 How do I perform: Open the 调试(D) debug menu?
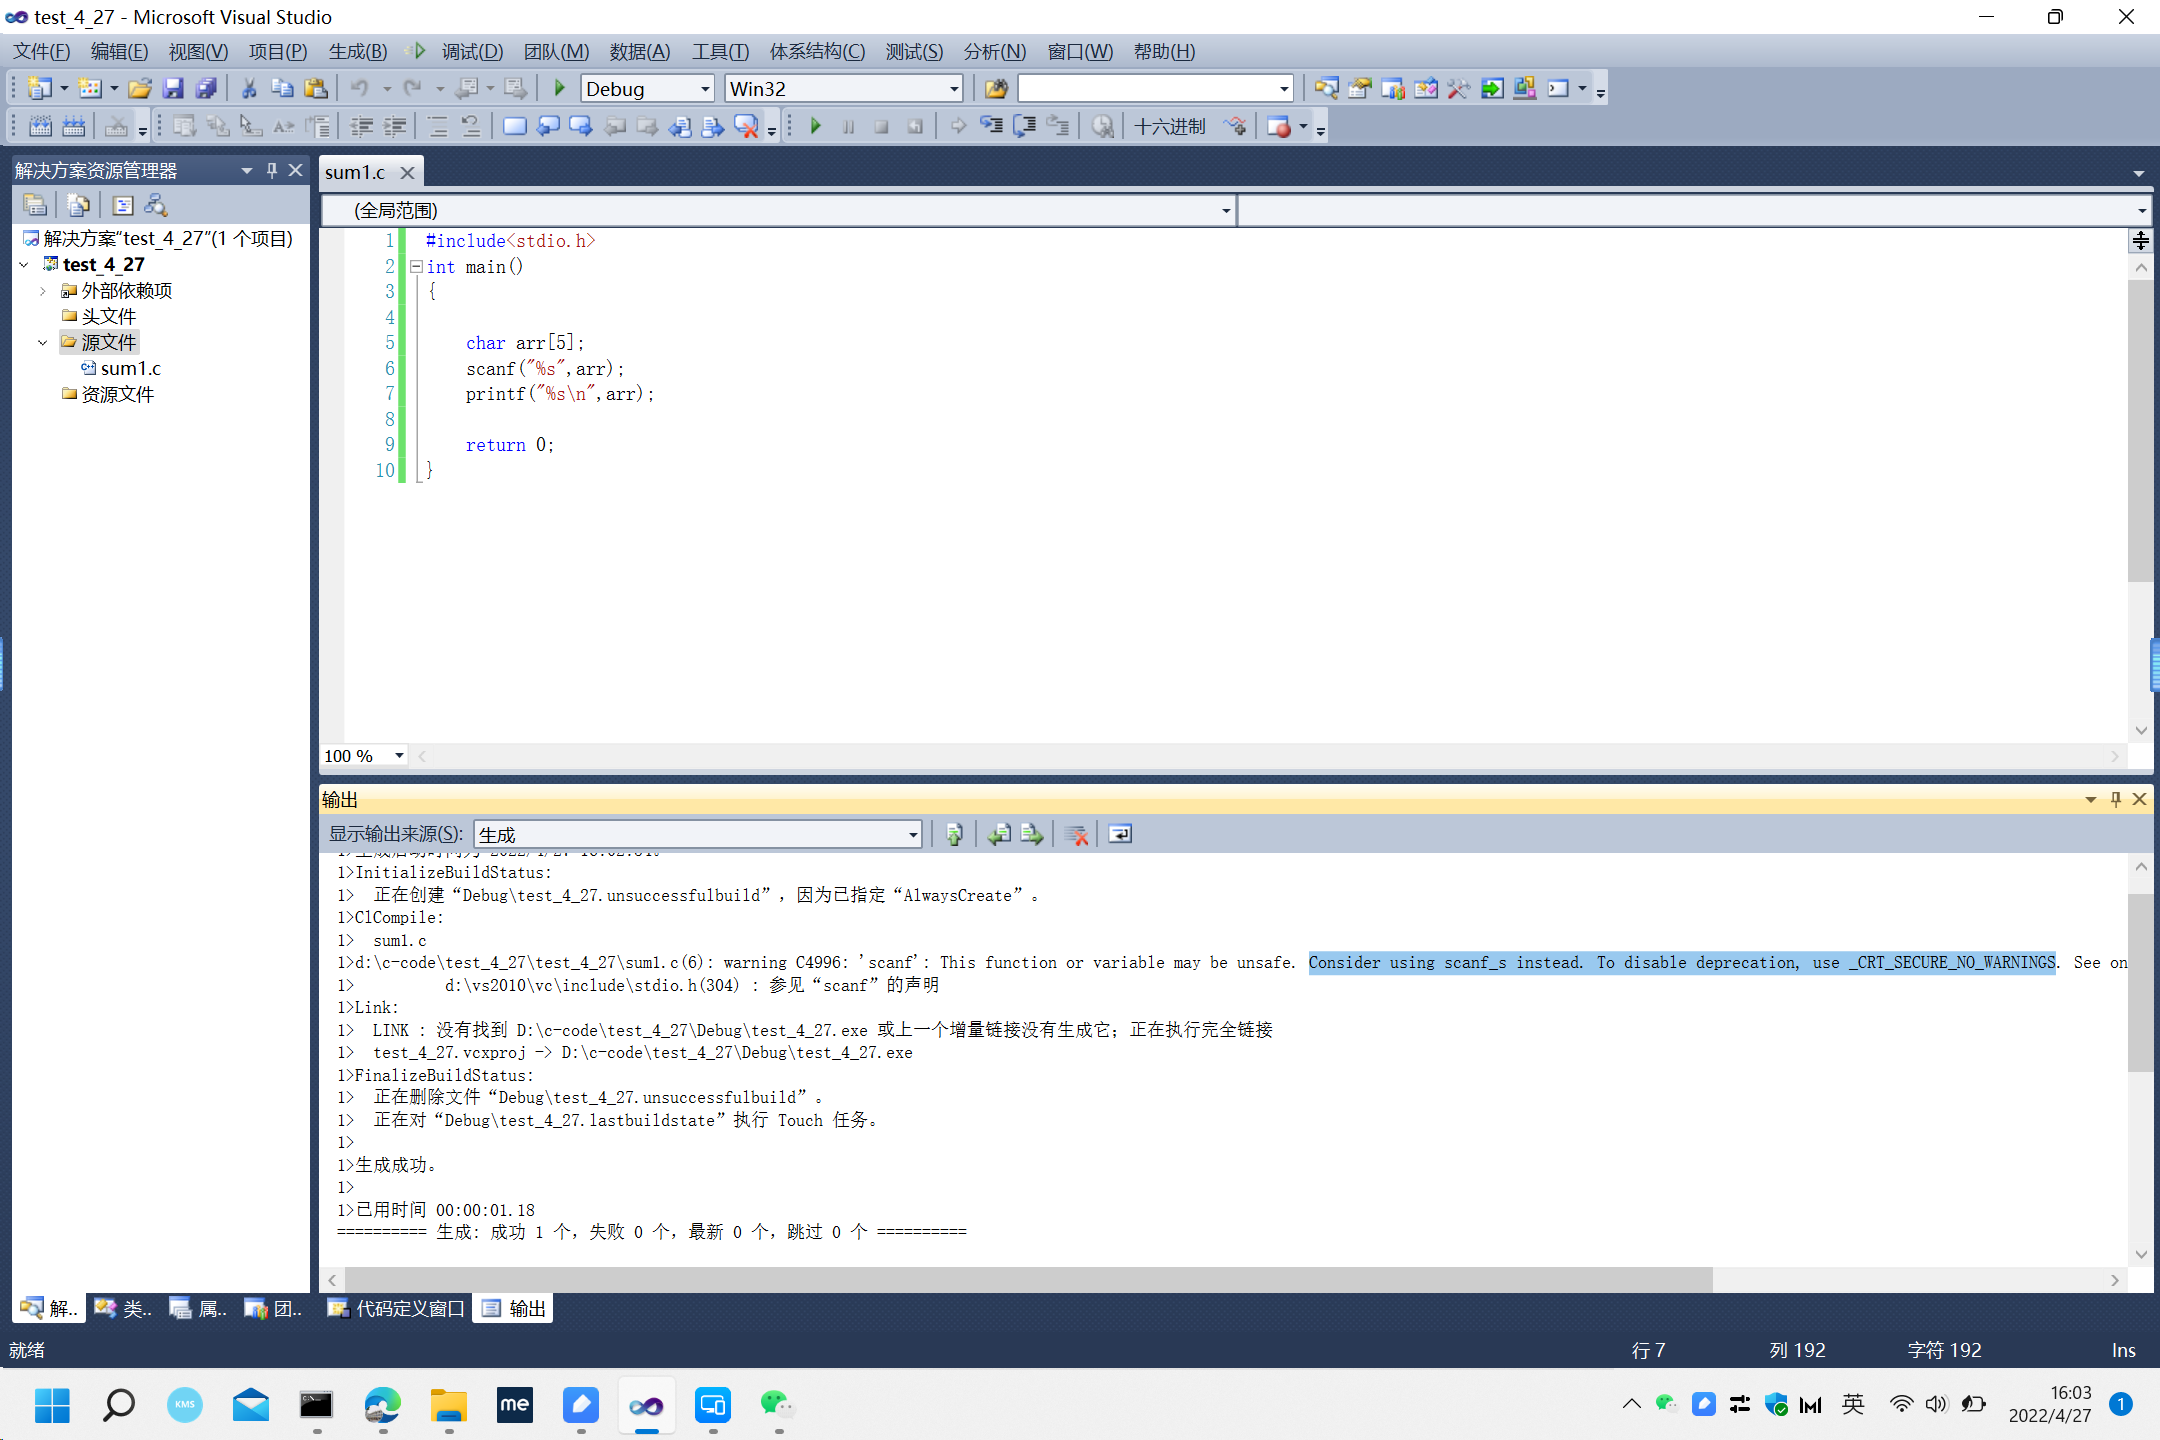tap(472, 52)
